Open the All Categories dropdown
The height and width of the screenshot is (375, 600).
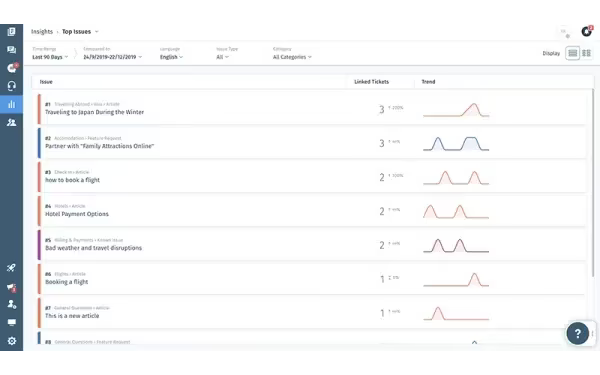292,57
